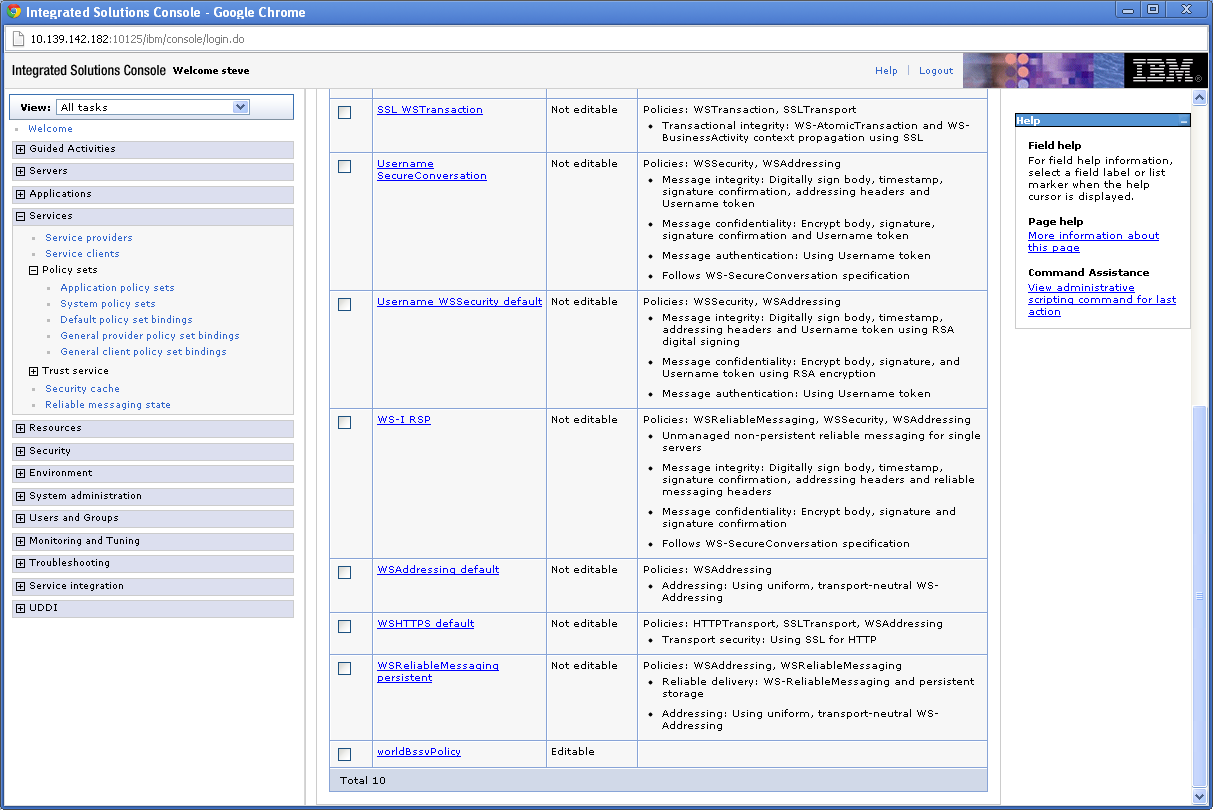Image resolution: width=1213 pixels, height=810 pixels.
Task: Expand the Service integration section
Action: 20,586
